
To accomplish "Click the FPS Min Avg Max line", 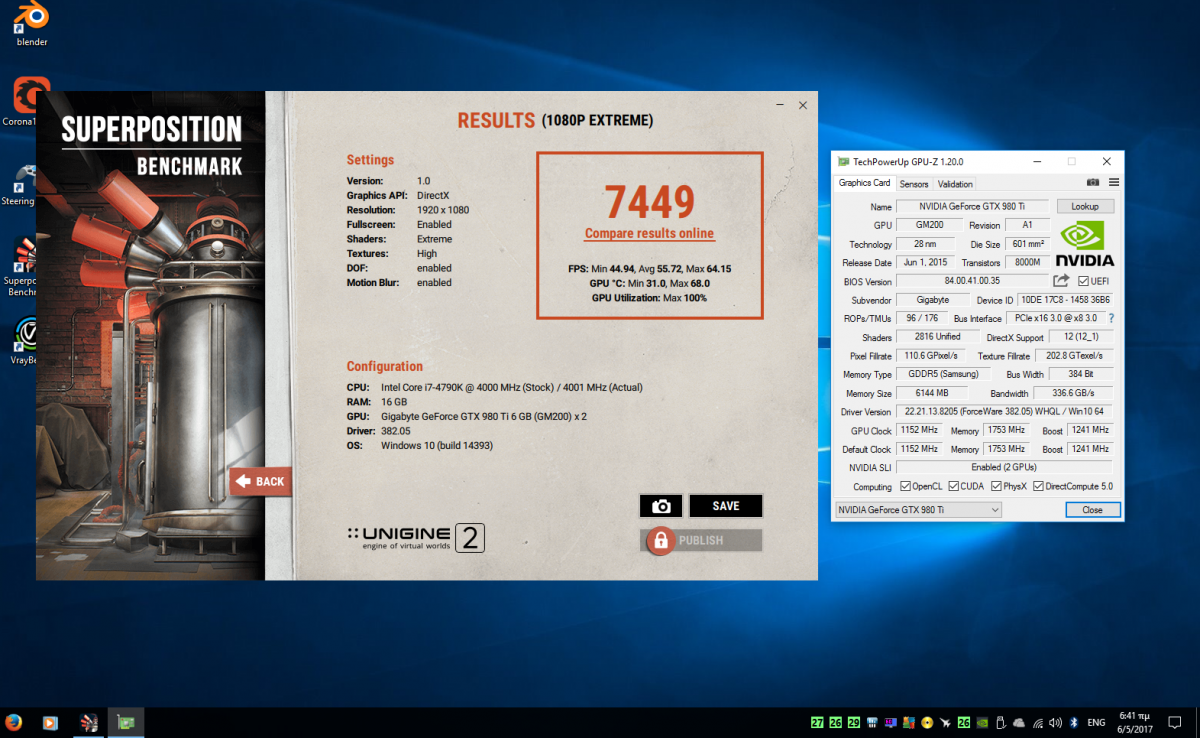I will (x=649, y=269).
